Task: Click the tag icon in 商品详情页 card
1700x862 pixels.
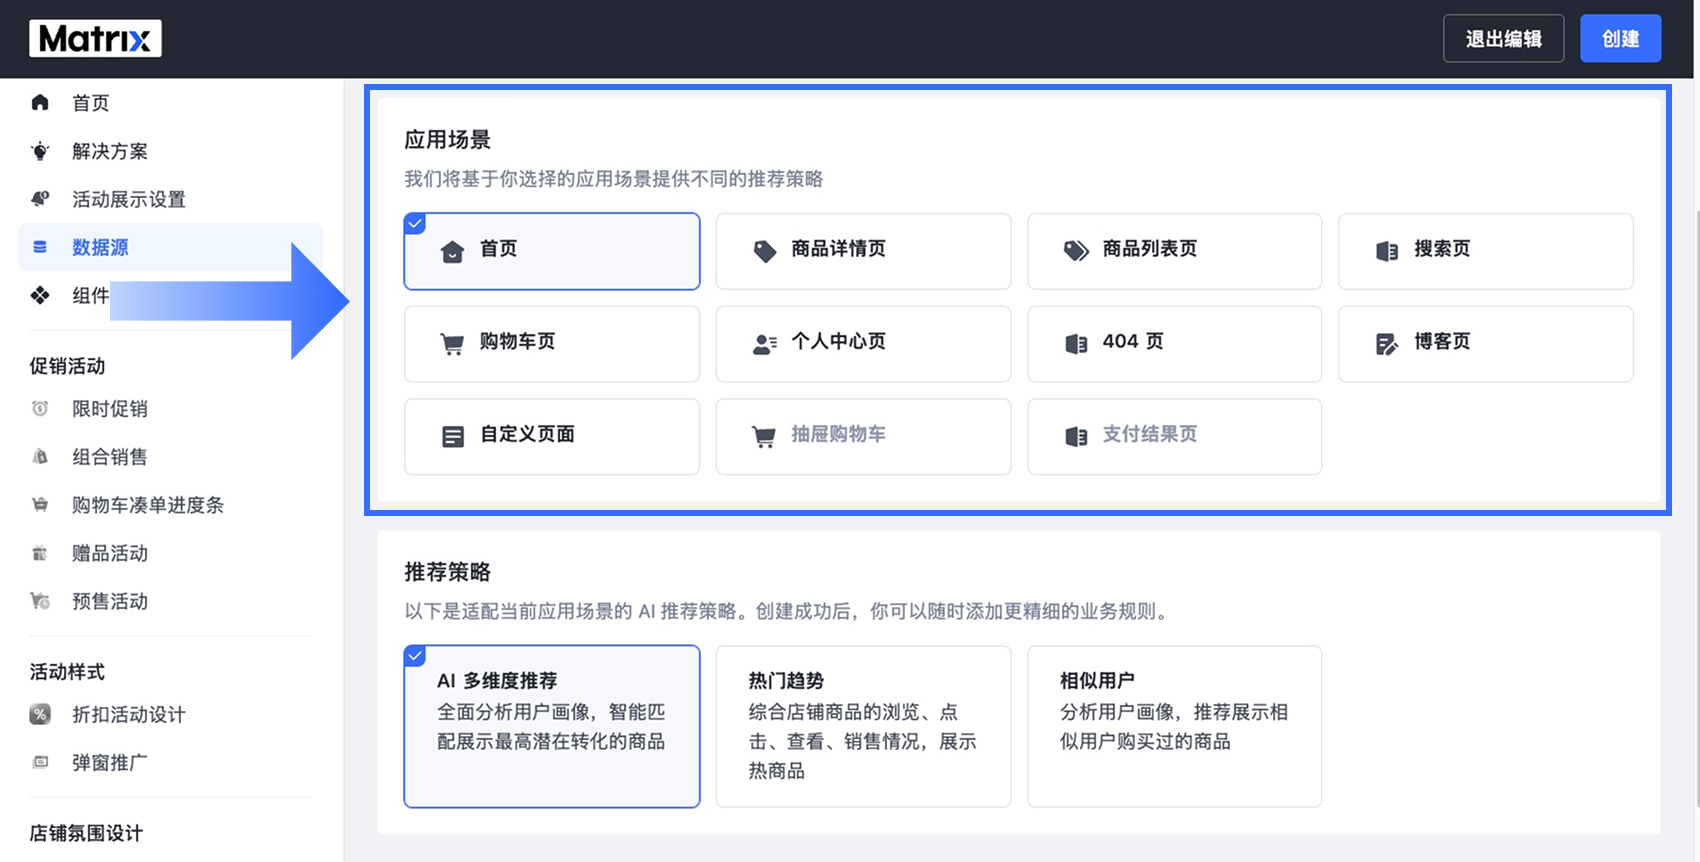Action: pyautogui.click(x=764, y=251)
